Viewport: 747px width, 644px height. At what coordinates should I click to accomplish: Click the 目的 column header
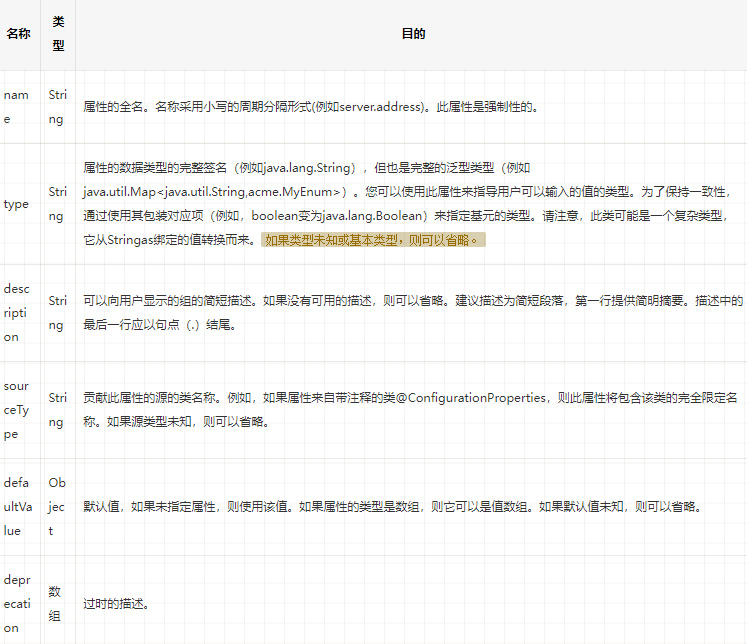[413, 34]
